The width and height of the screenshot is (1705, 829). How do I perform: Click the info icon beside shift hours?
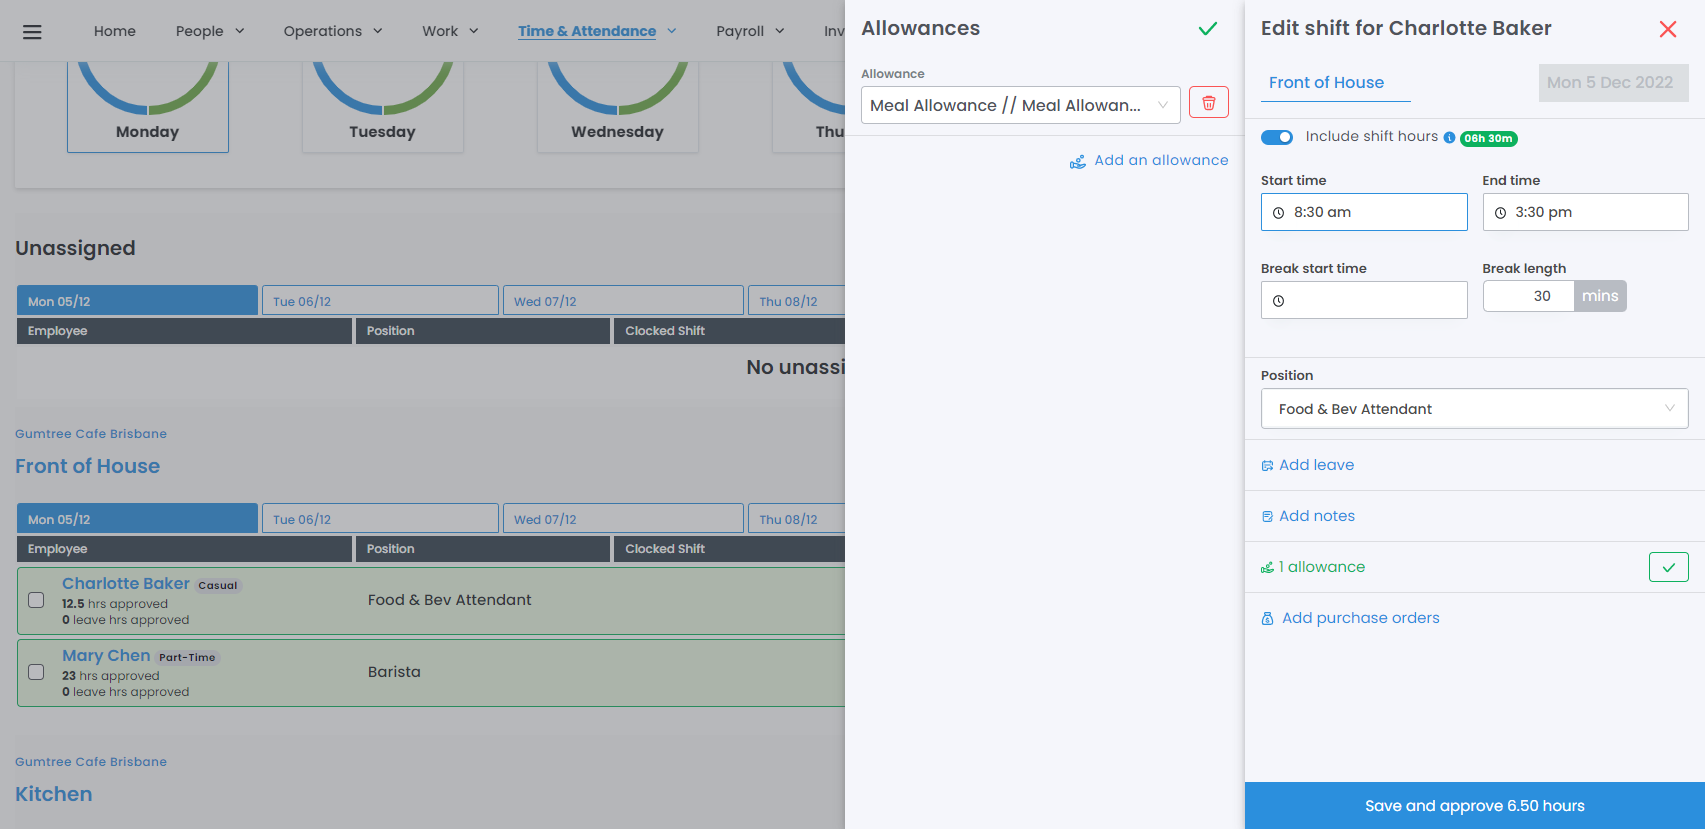(x=1449, y=138)
